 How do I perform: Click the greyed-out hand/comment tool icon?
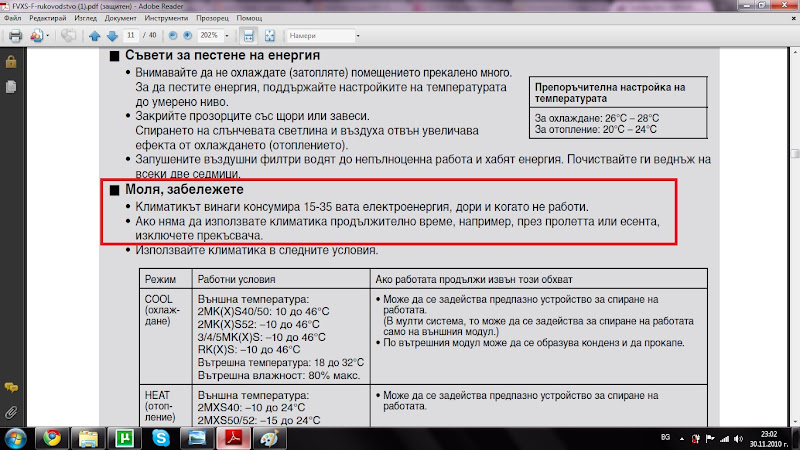click(x=68, y=36)
